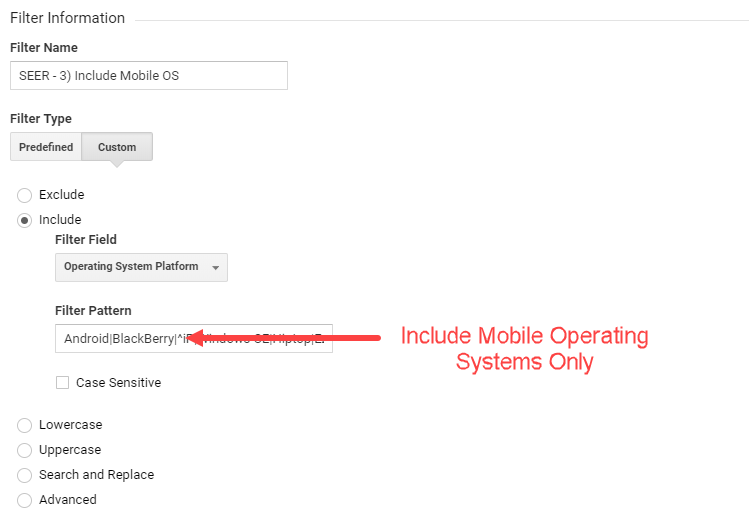Click the Filter Type label
Viewport: 749px width, 524px height.
(x=40, y=119)
